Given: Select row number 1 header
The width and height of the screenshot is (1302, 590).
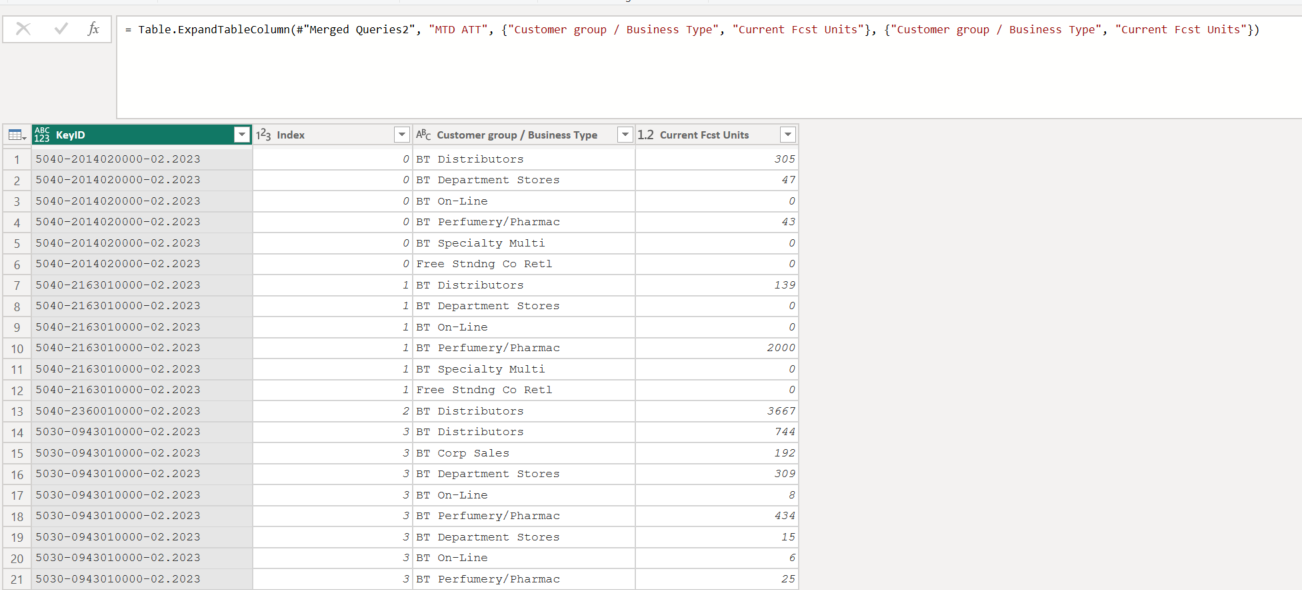Looking at the screenshot, I should click(17, 159).
